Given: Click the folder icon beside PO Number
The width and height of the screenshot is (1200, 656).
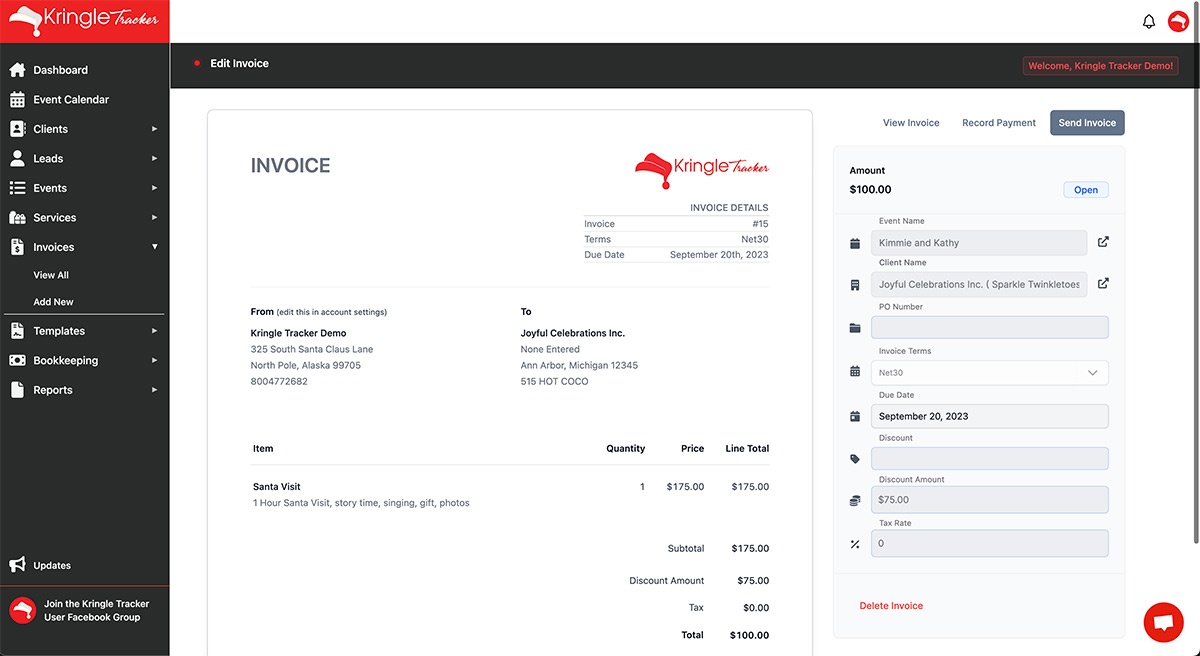Looking at the screenshot, I should (x=855, y=328).
